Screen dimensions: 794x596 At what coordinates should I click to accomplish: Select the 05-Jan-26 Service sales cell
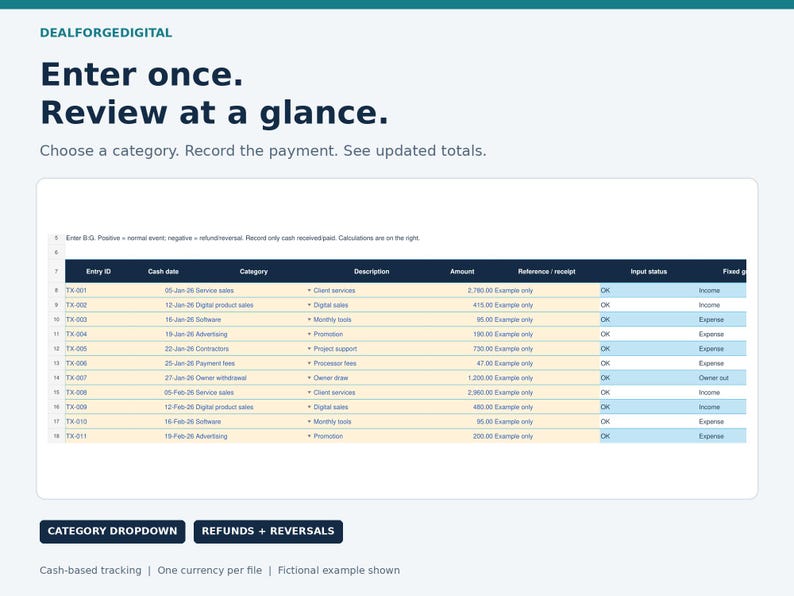tap(199, 291)
